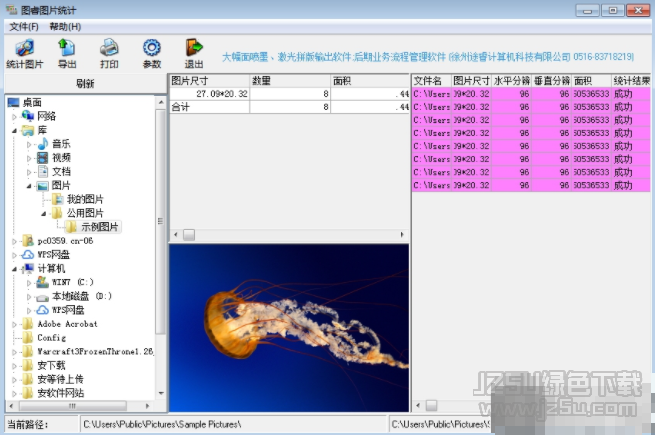Select the 音乐 music icon
This screenshot has width=655, height=435.
(x=43, y=144)
